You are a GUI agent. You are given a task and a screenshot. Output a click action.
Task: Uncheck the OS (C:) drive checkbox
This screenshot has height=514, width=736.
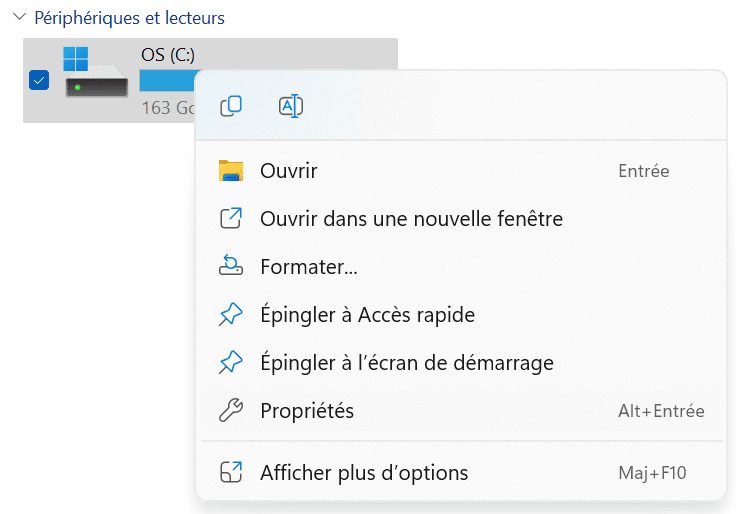[39, 80]
